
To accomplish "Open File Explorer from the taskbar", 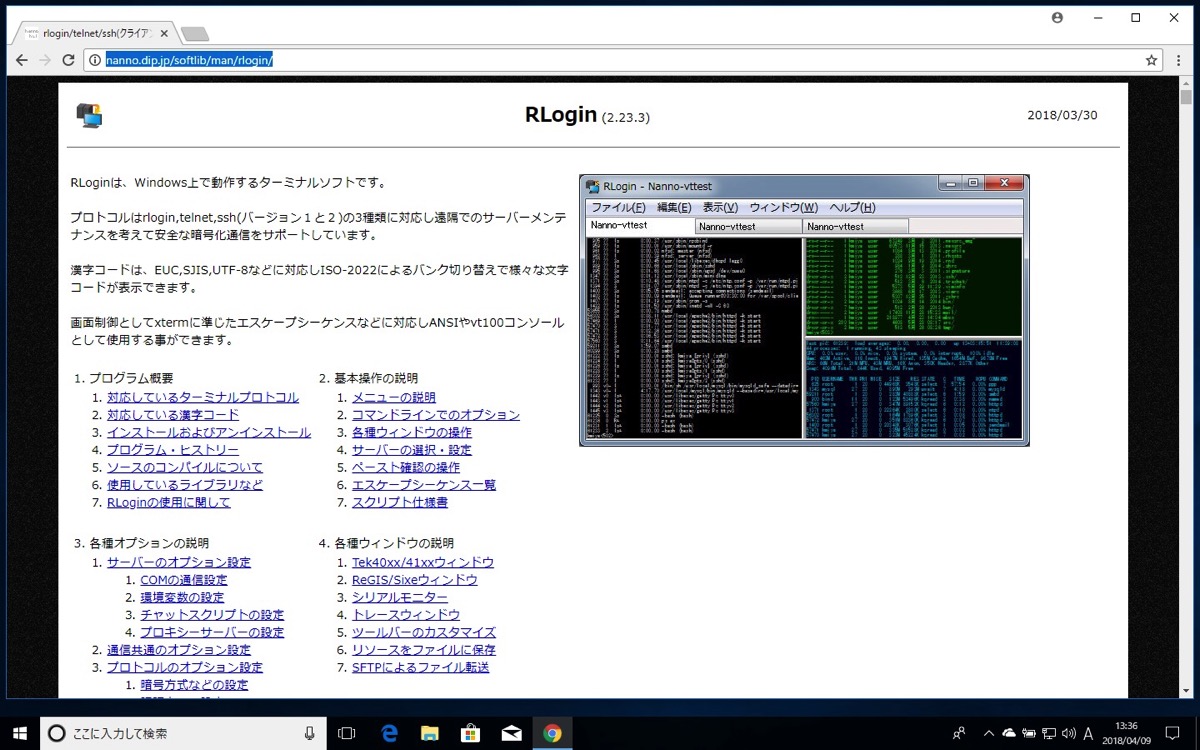I will 429,732.
